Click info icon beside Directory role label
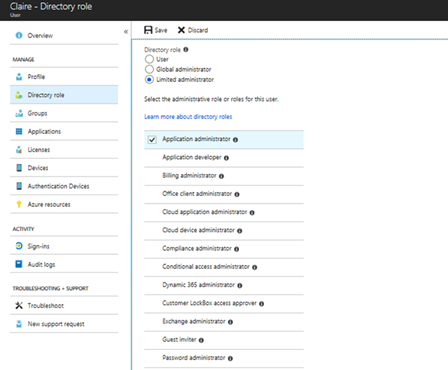The height and width of the screenshot is (370, 448). point(186,49)
